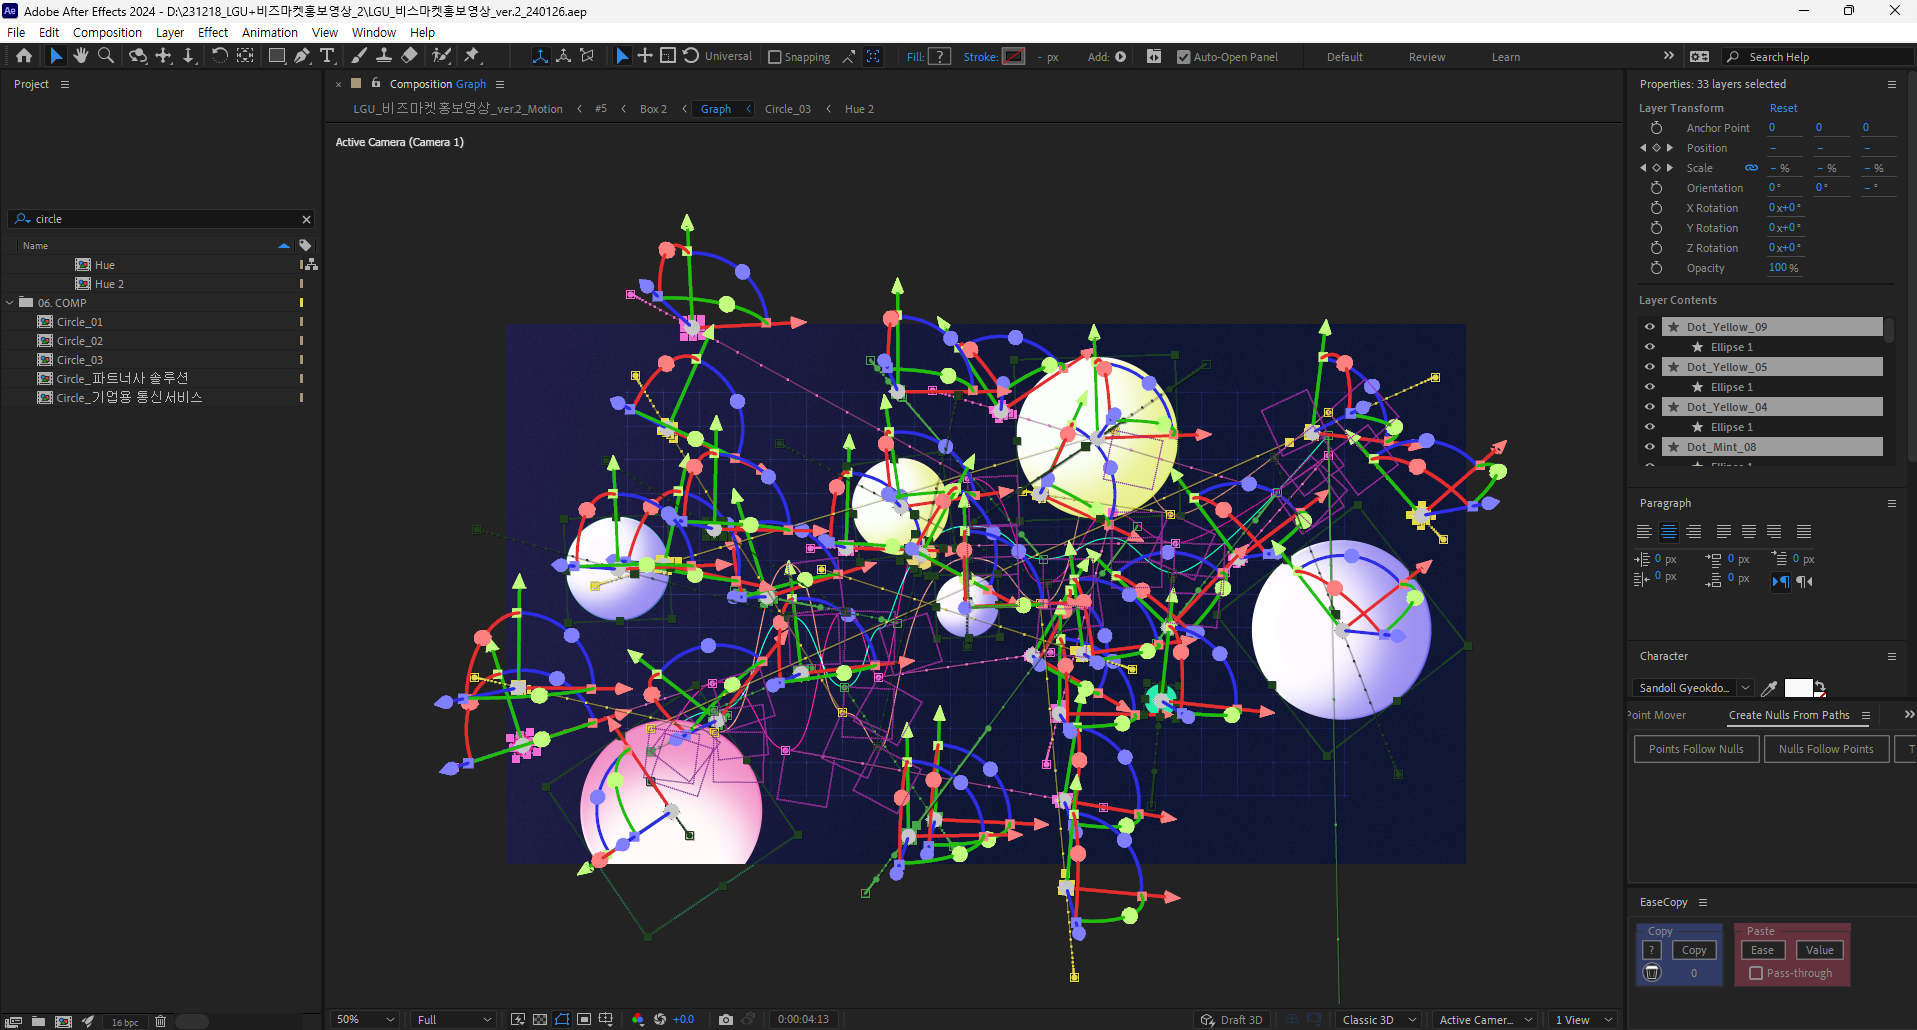Viewport: 1917px width, 1030px height.
Task: Click the fill color swatch in Character panel
Action: pyautogui.click(x=1797, y=688)
